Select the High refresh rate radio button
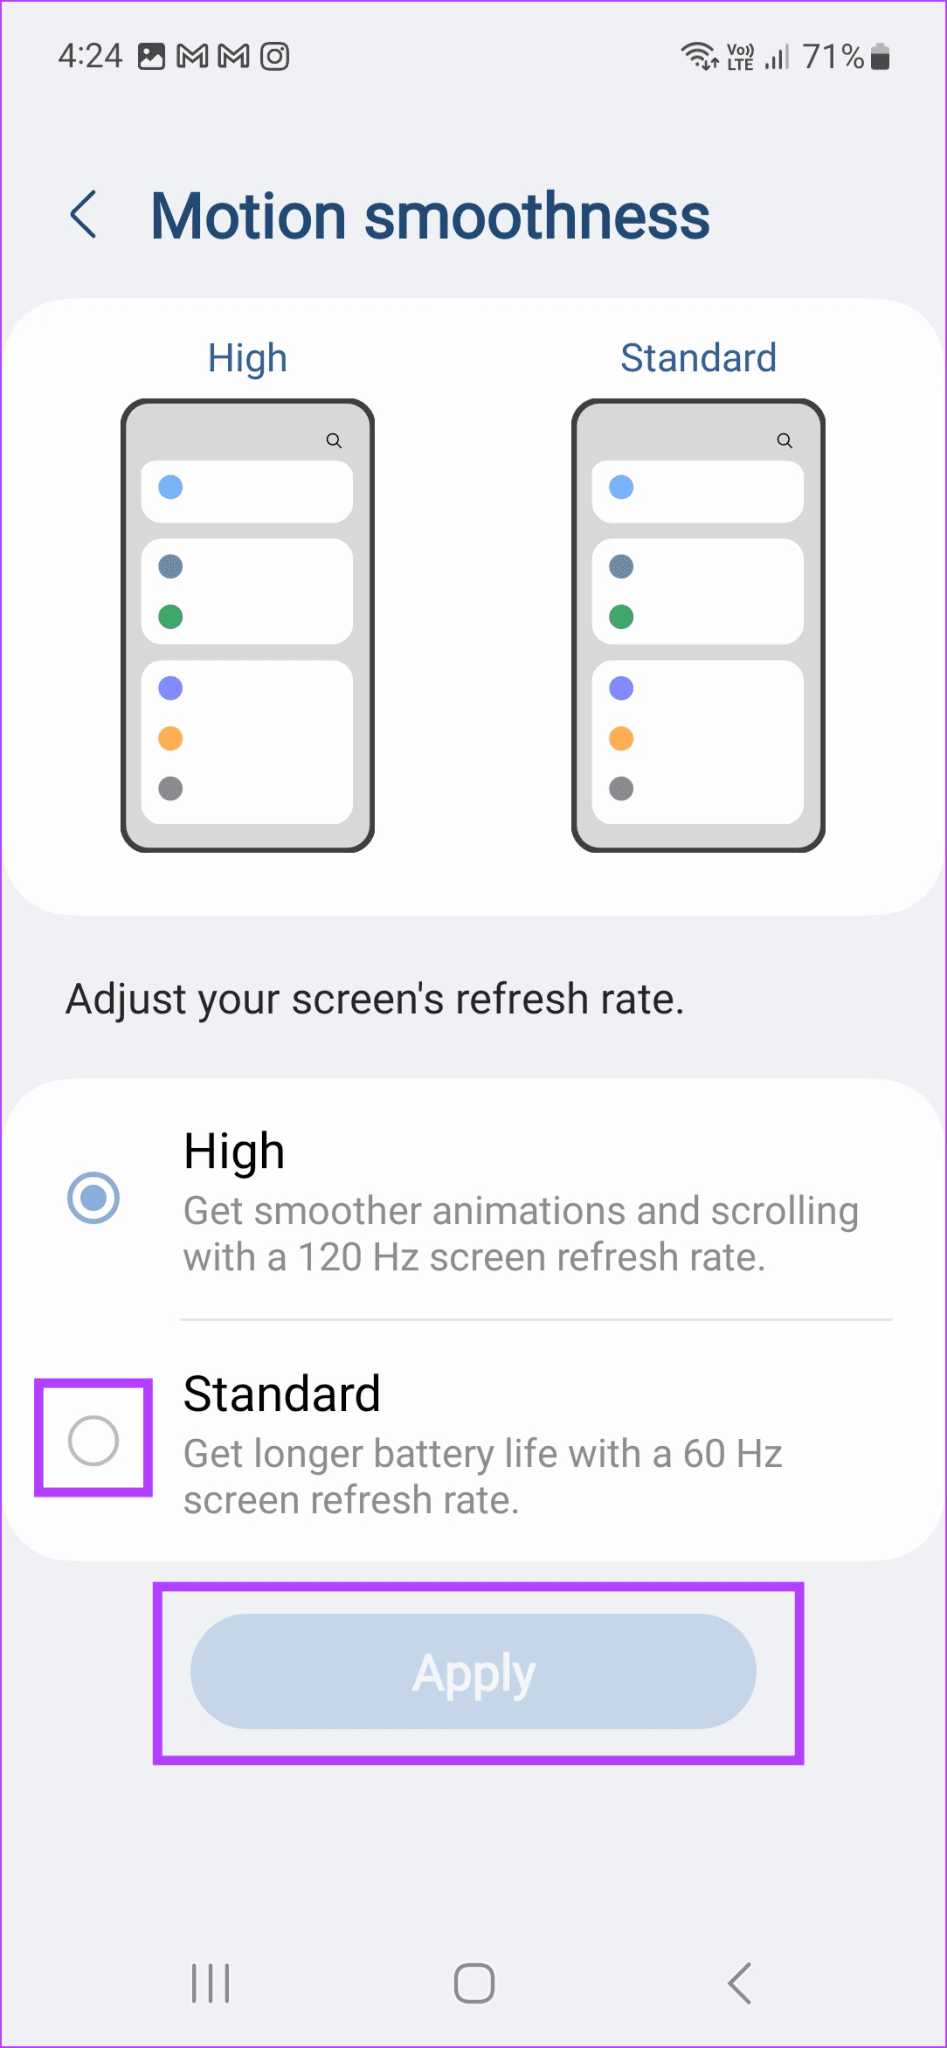The image size is (947, 2048). click(93, 1197)
